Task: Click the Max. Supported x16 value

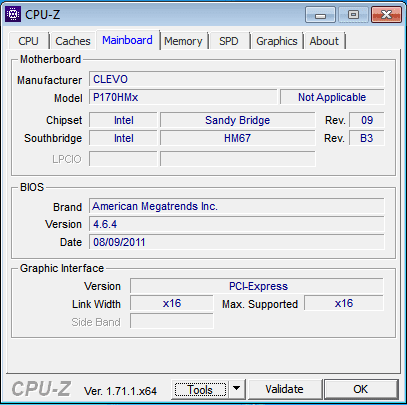Action: click(x=344, y=303)
